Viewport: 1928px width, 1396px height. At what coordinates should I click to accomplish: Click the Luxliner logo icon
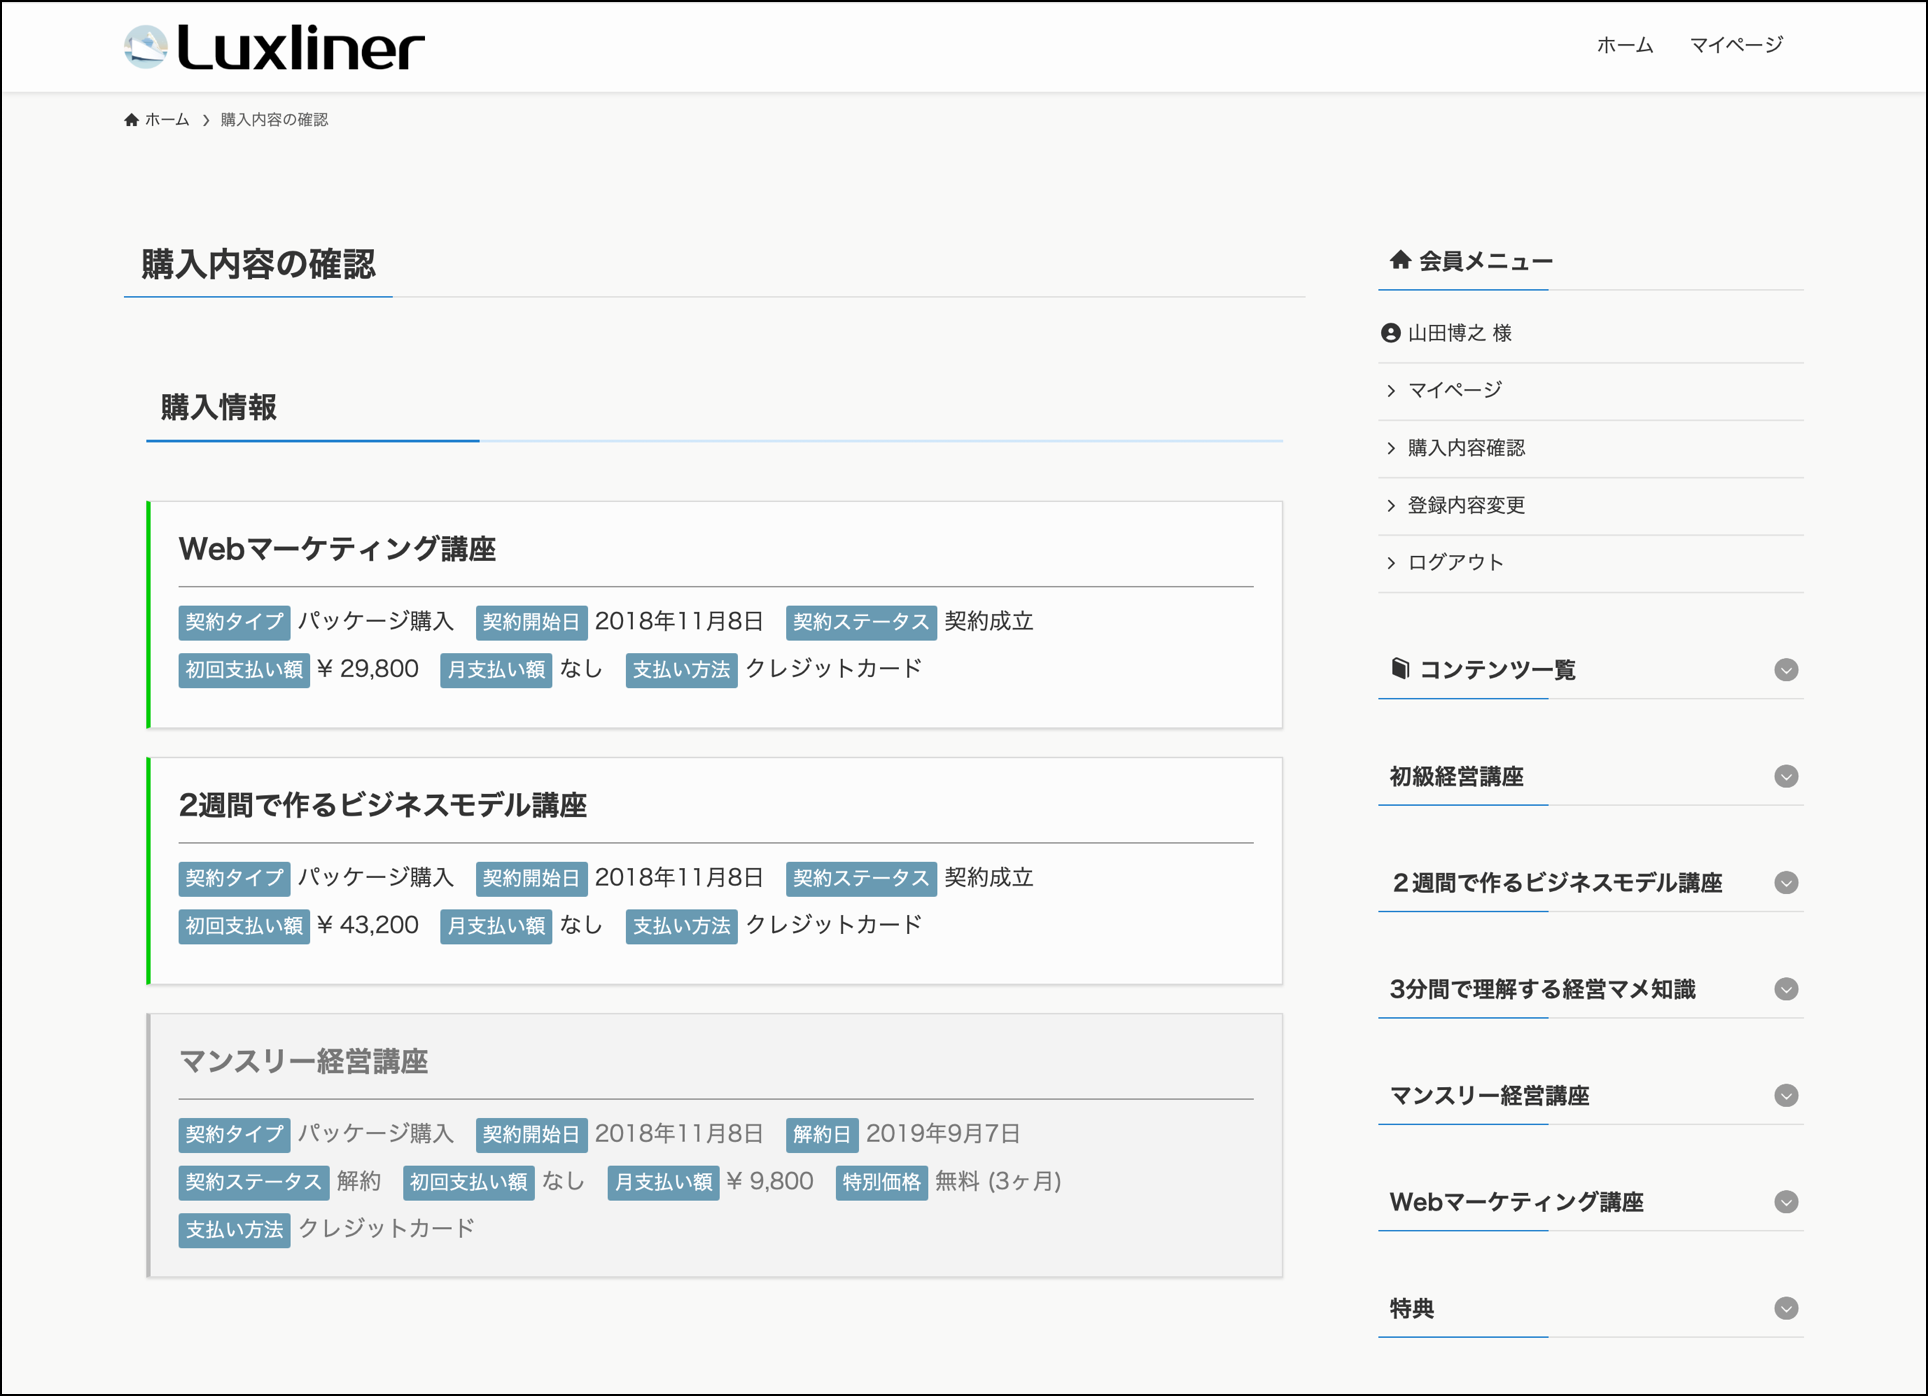coord(146,46)
